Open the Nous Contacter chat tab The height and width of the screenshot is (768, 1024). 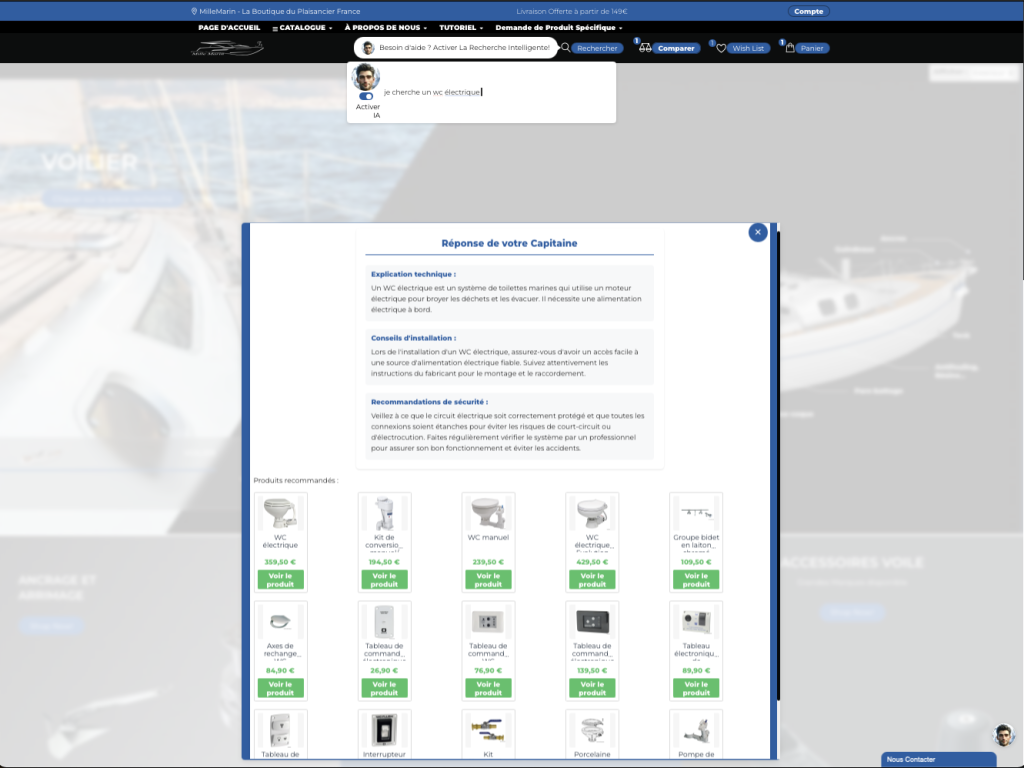pyautogui.click(x=938, y=760)
